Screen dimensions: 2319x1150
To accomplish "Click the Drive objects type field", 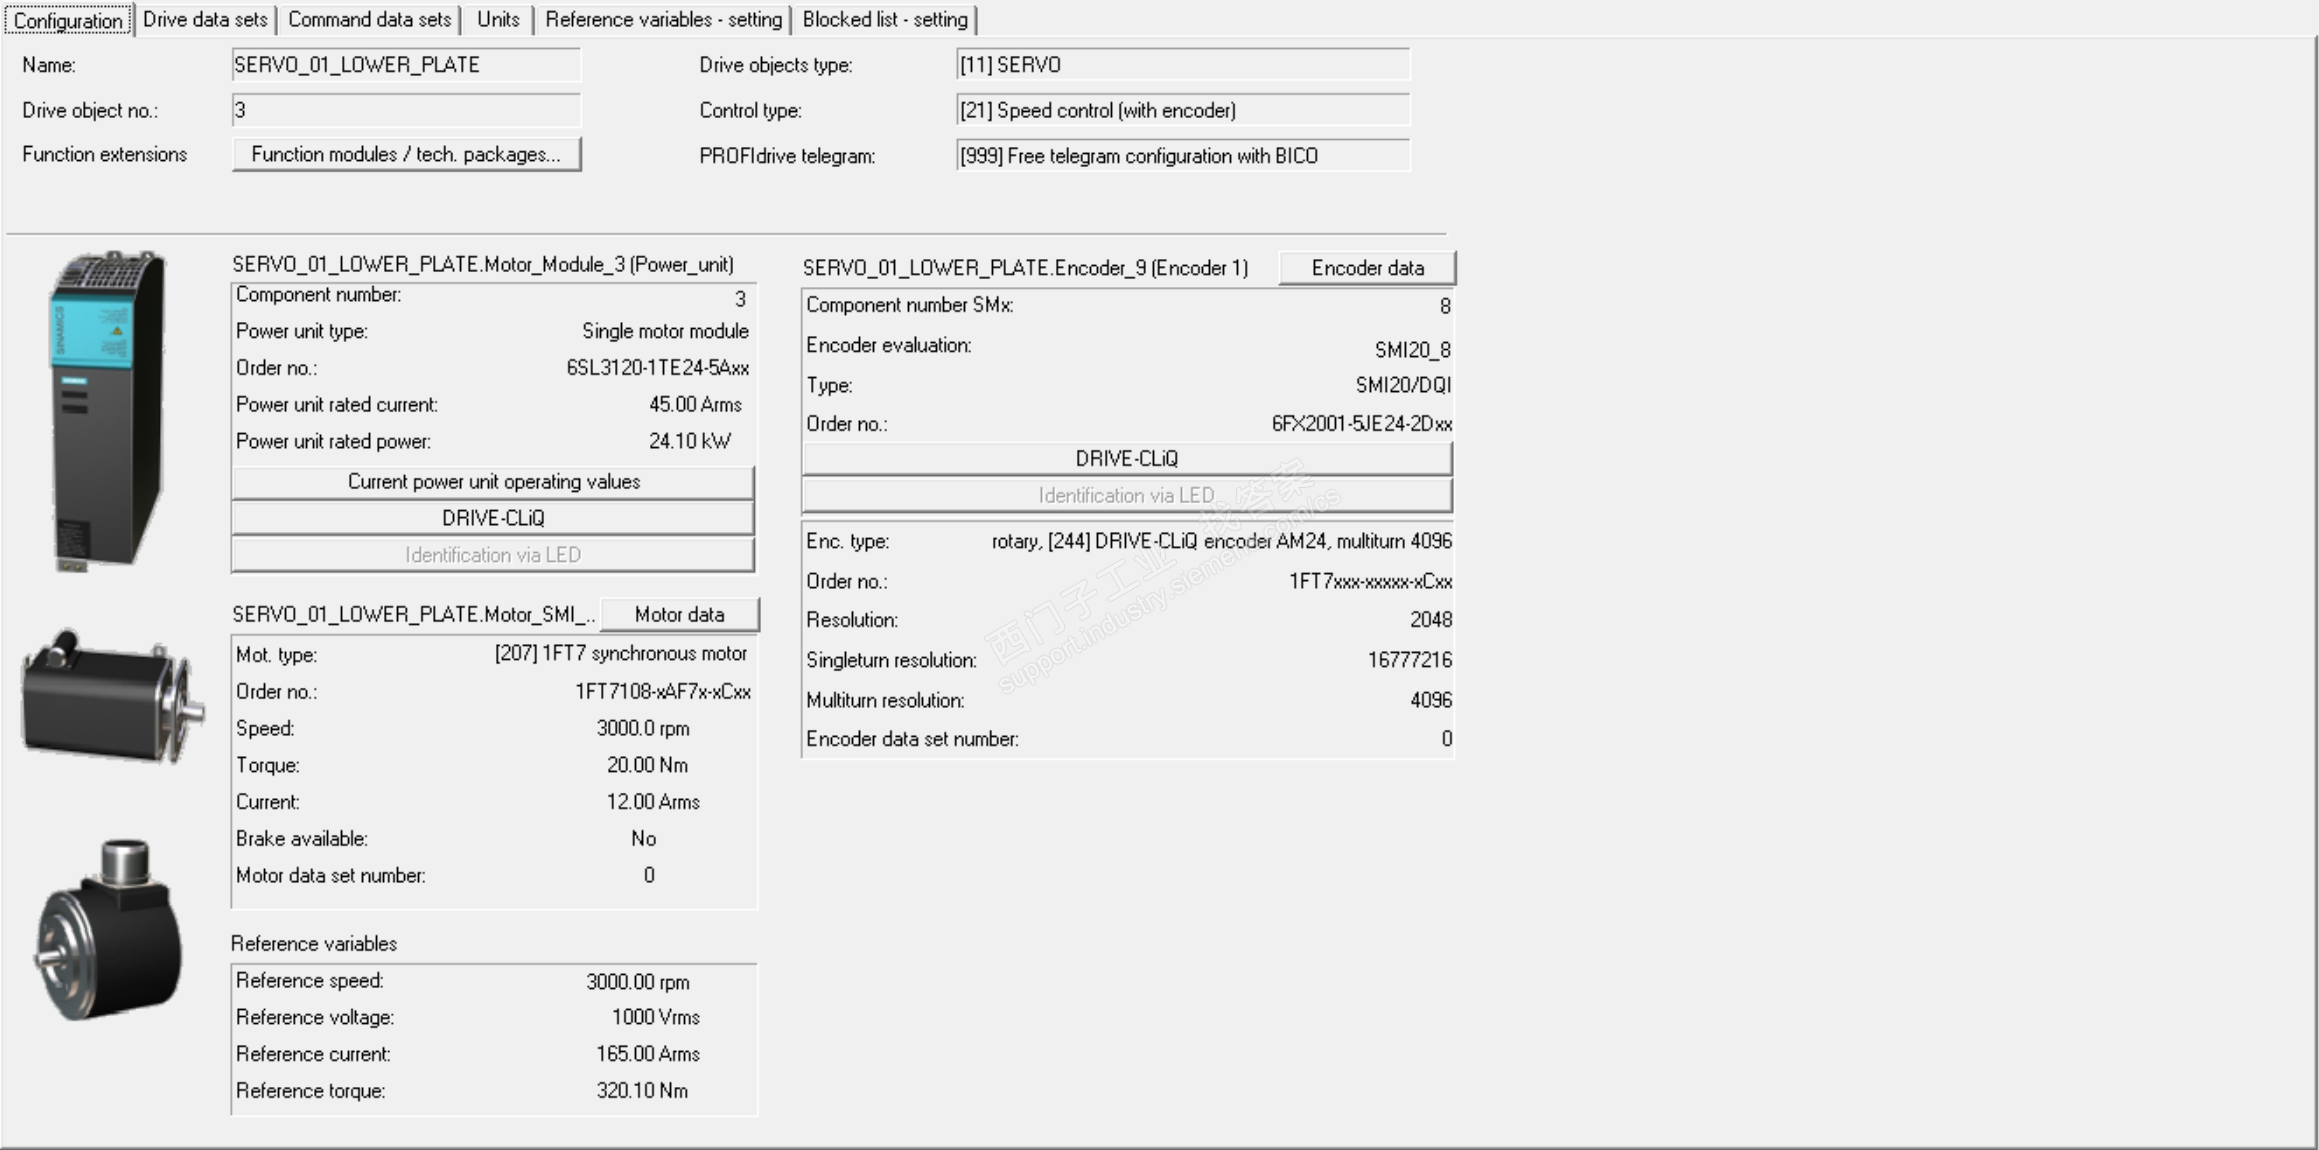I will coord(1182,65).
